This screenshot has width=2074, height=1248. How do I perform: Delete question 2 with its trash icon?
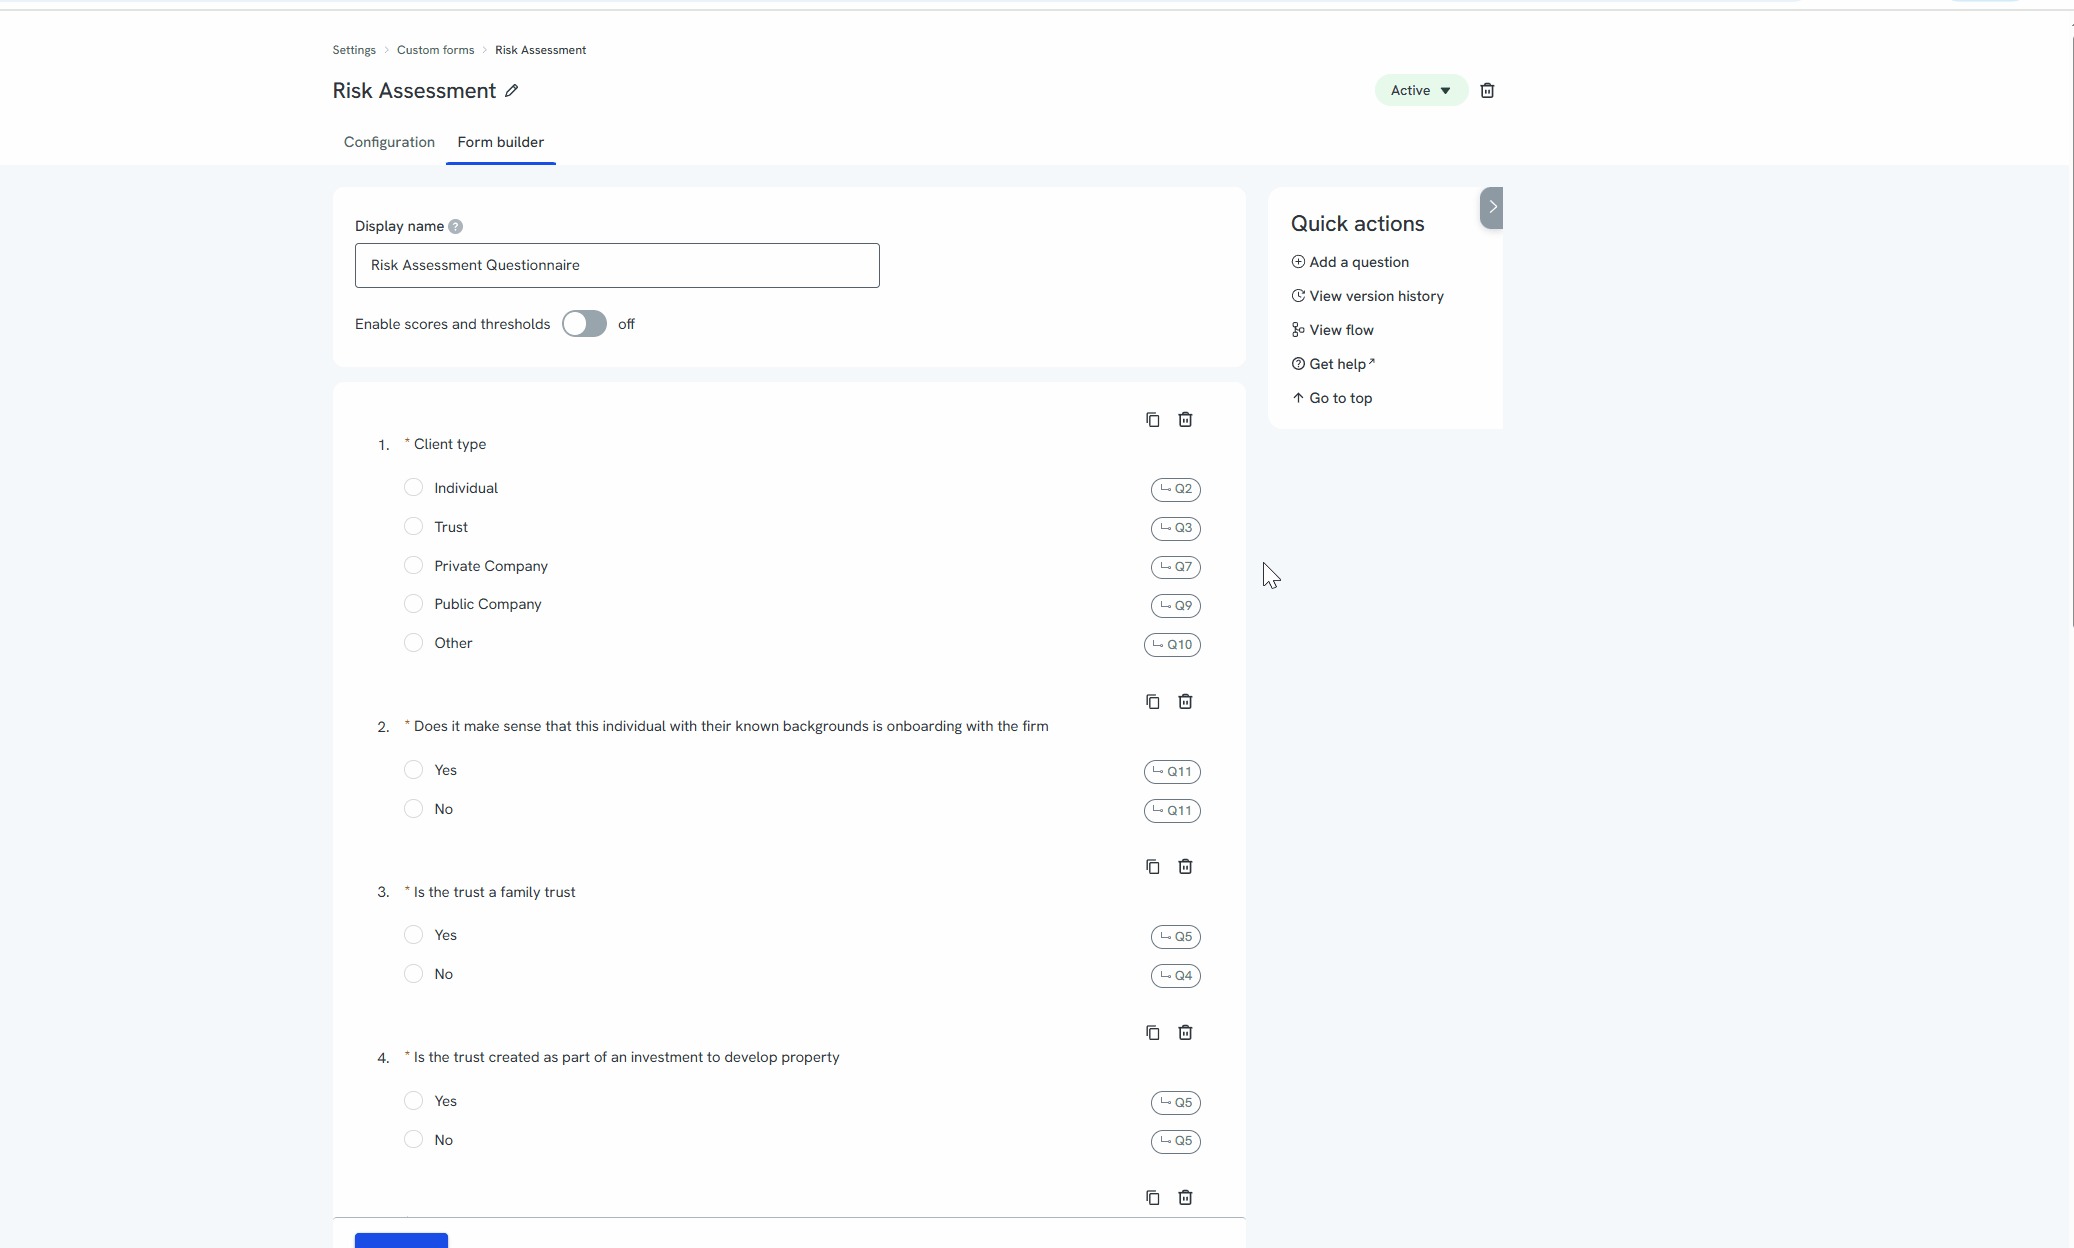[1185, 702]
